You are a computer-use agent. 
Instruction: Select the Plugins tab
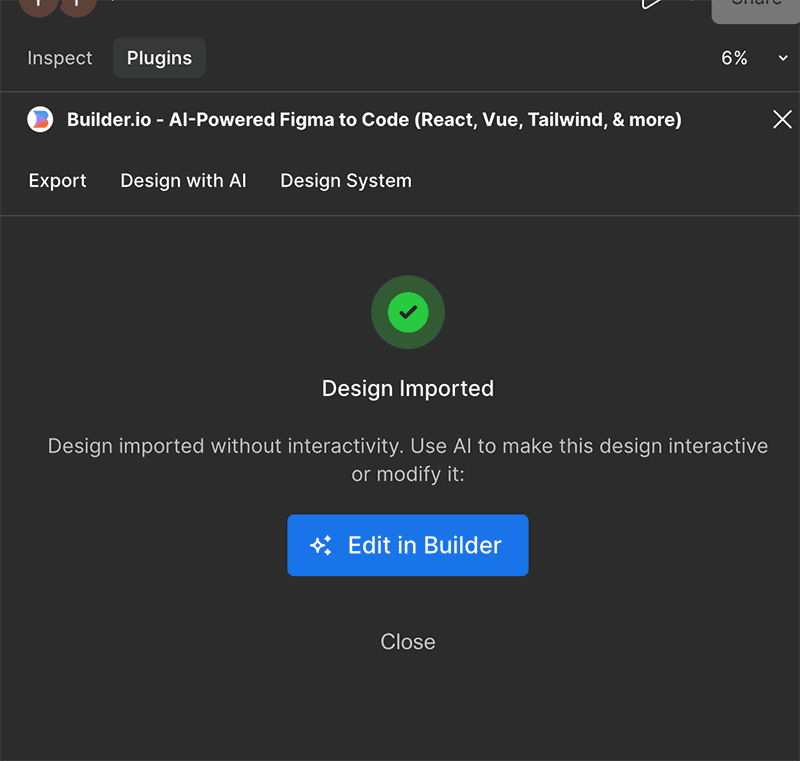click(159, 58)
